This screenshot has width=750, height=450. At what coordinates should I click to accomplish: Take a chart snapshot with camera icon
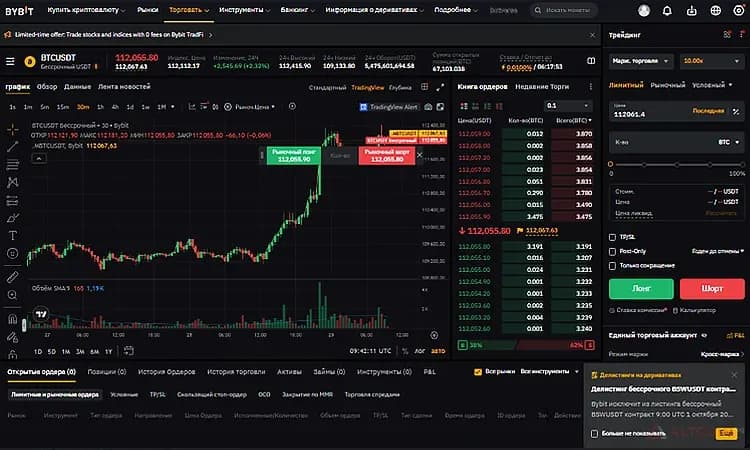(429, 107)
